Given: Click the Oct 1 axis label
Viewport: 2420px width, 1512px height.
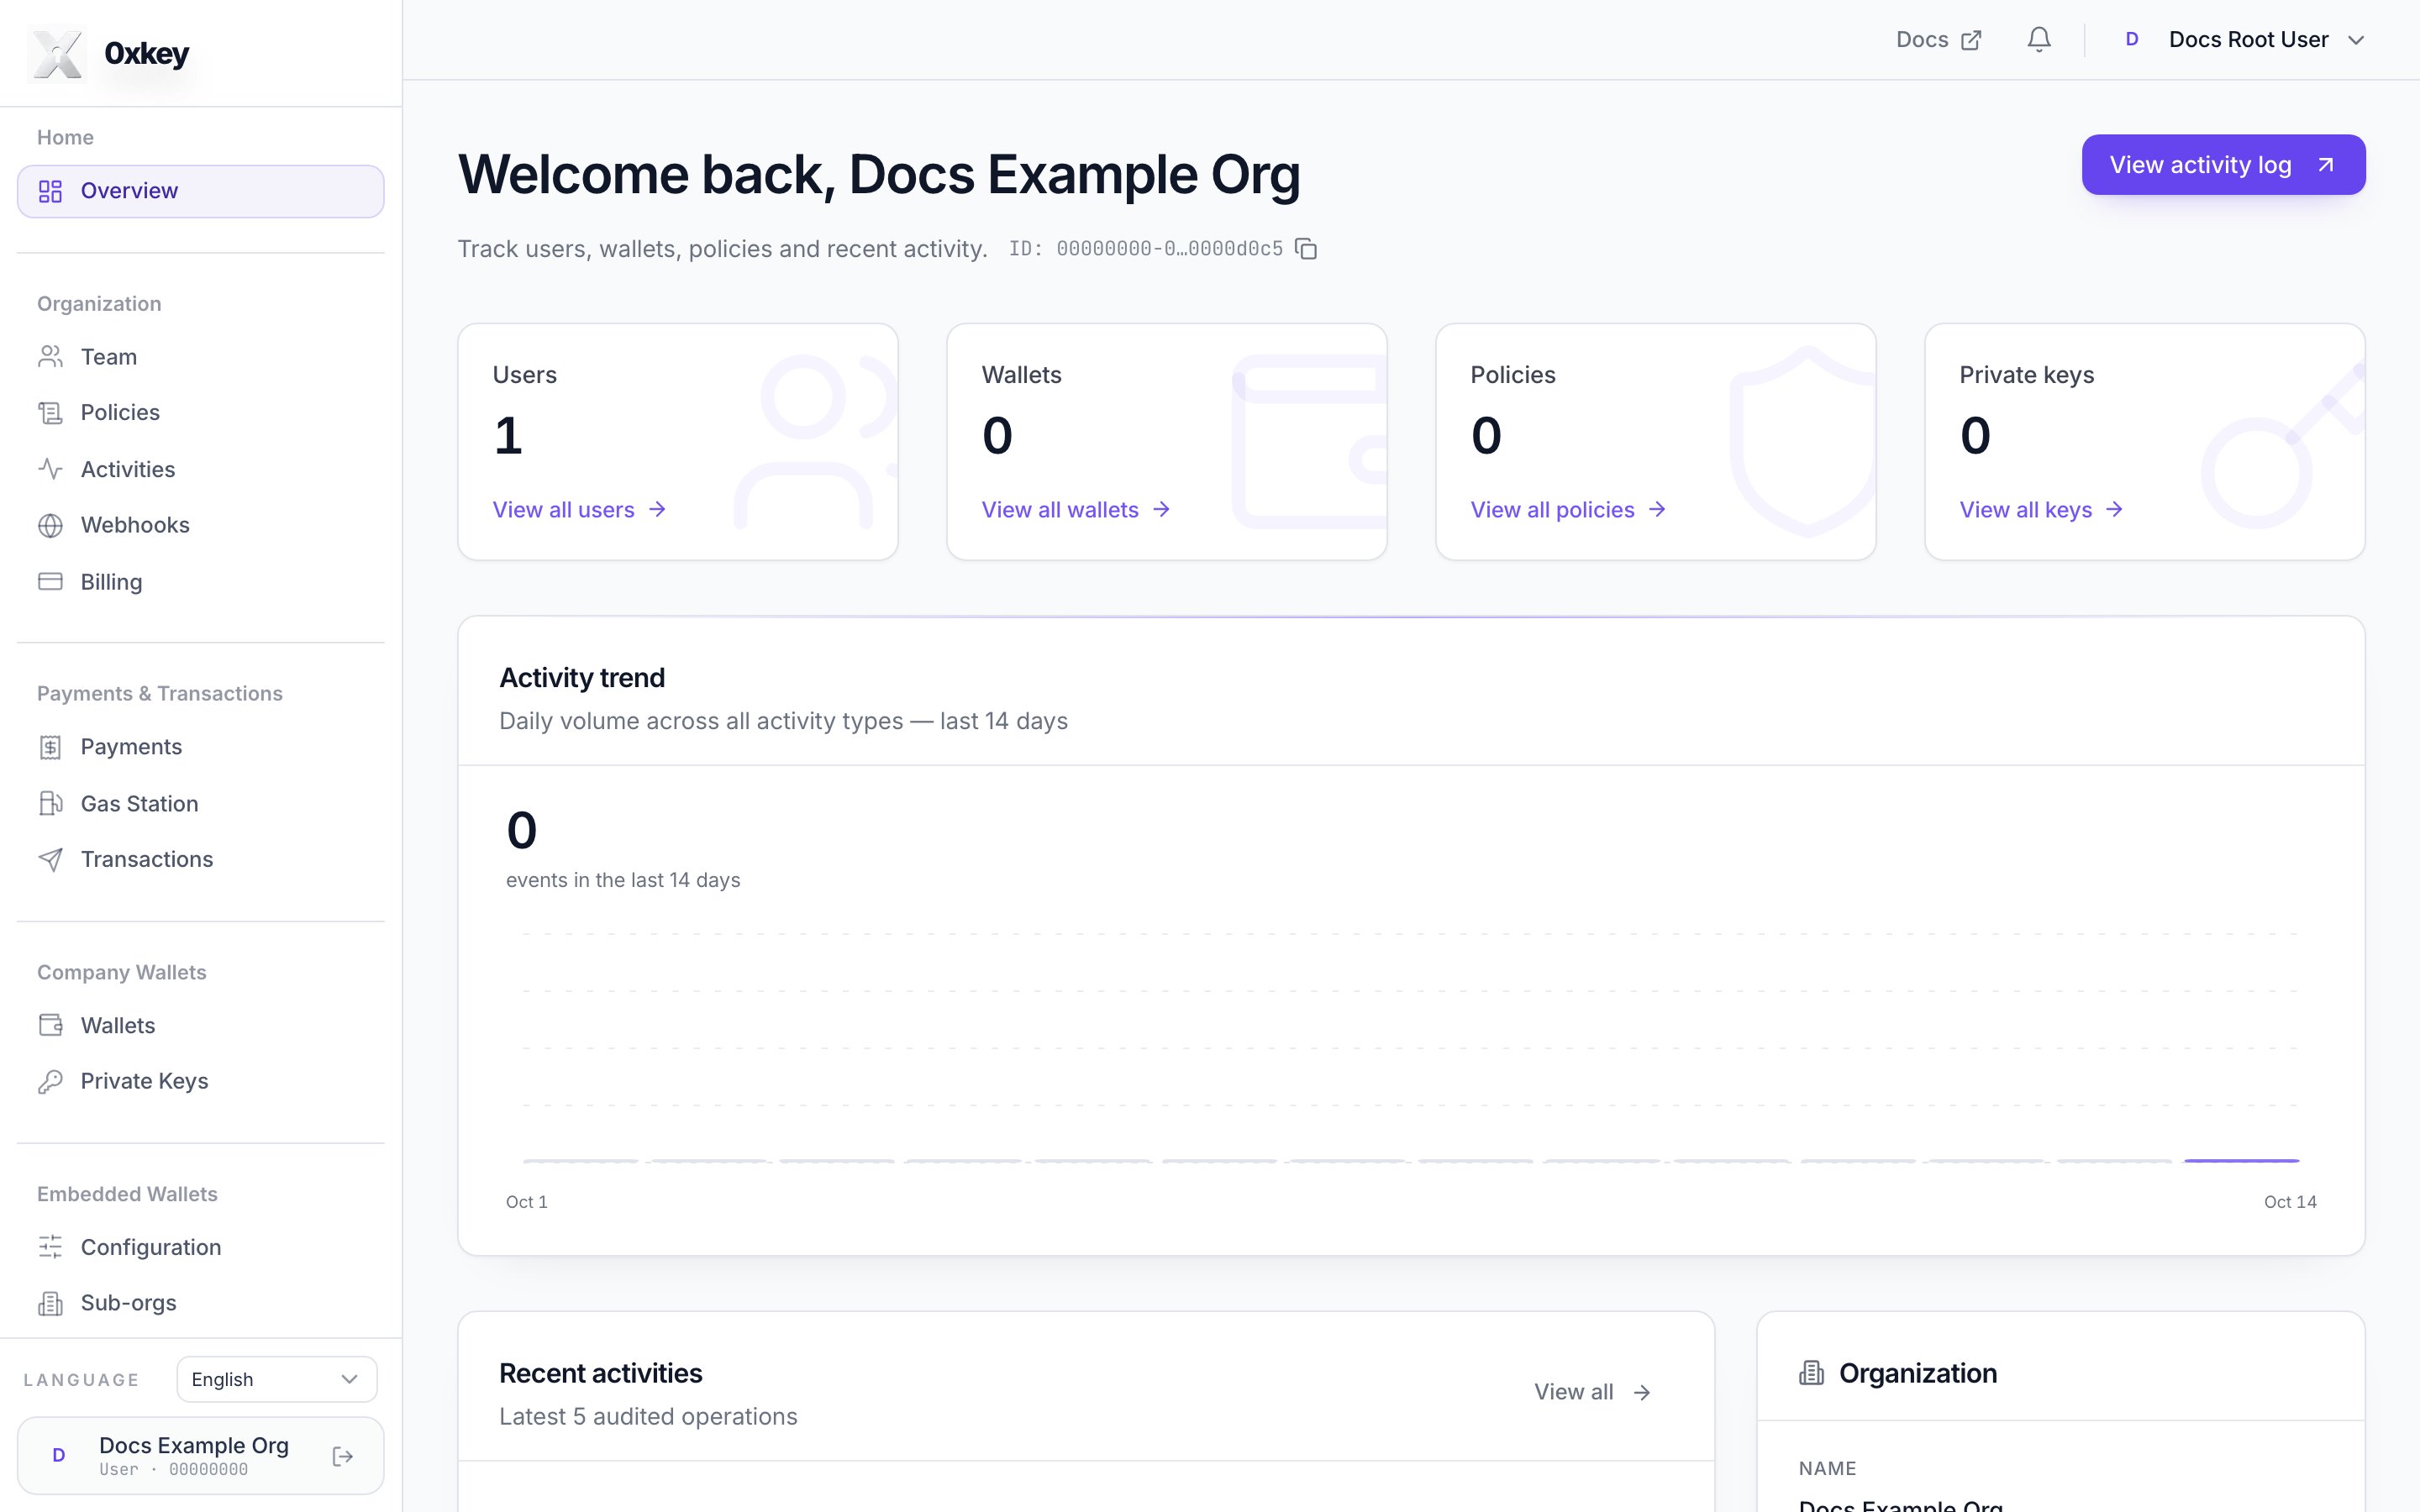Looking at the screenshot, I should coord(527,1202).
